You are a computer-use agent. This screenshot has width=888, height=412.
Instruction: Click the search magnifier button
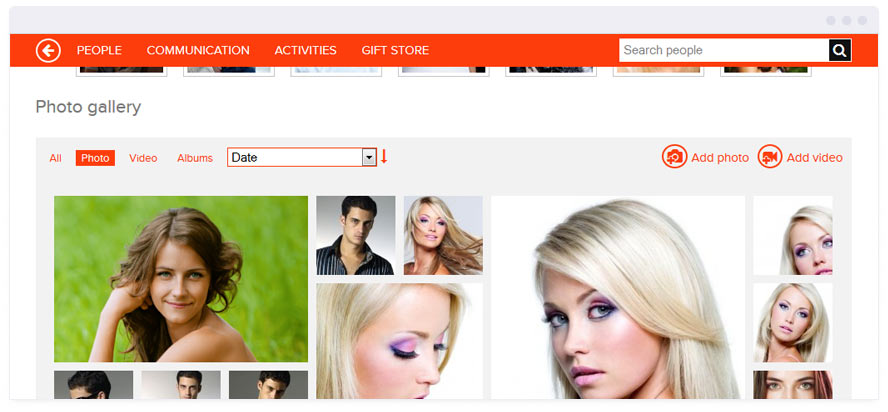pyautogui.click(x=840, y=50)
